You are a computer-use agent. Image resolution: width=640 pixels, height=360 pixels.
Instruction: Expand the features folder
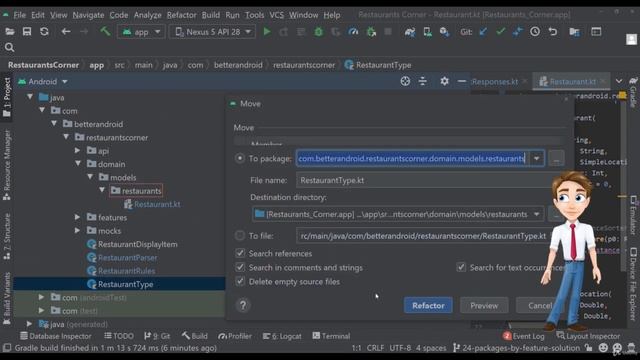point(77,217)
